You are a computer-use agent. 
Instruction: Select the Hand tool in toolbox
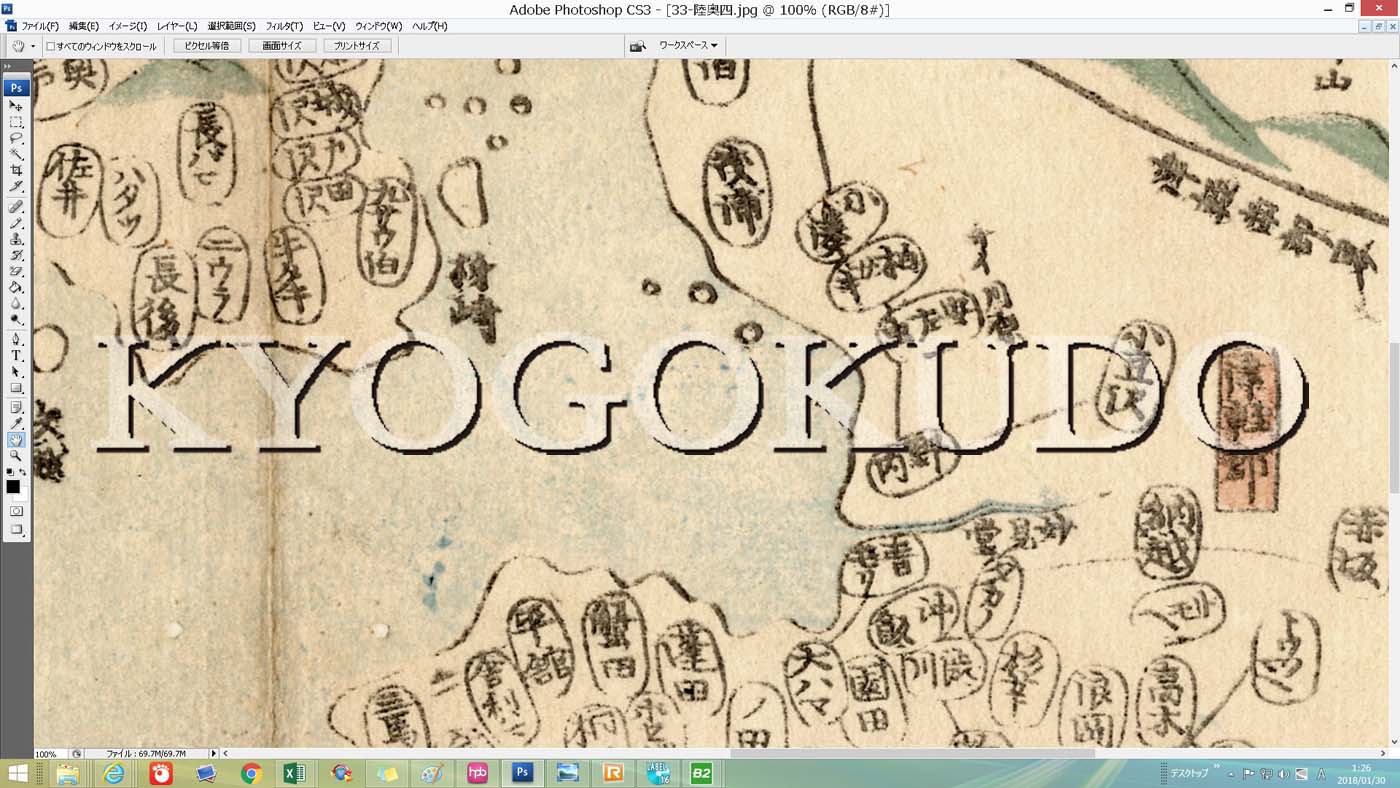coord(16,440)
